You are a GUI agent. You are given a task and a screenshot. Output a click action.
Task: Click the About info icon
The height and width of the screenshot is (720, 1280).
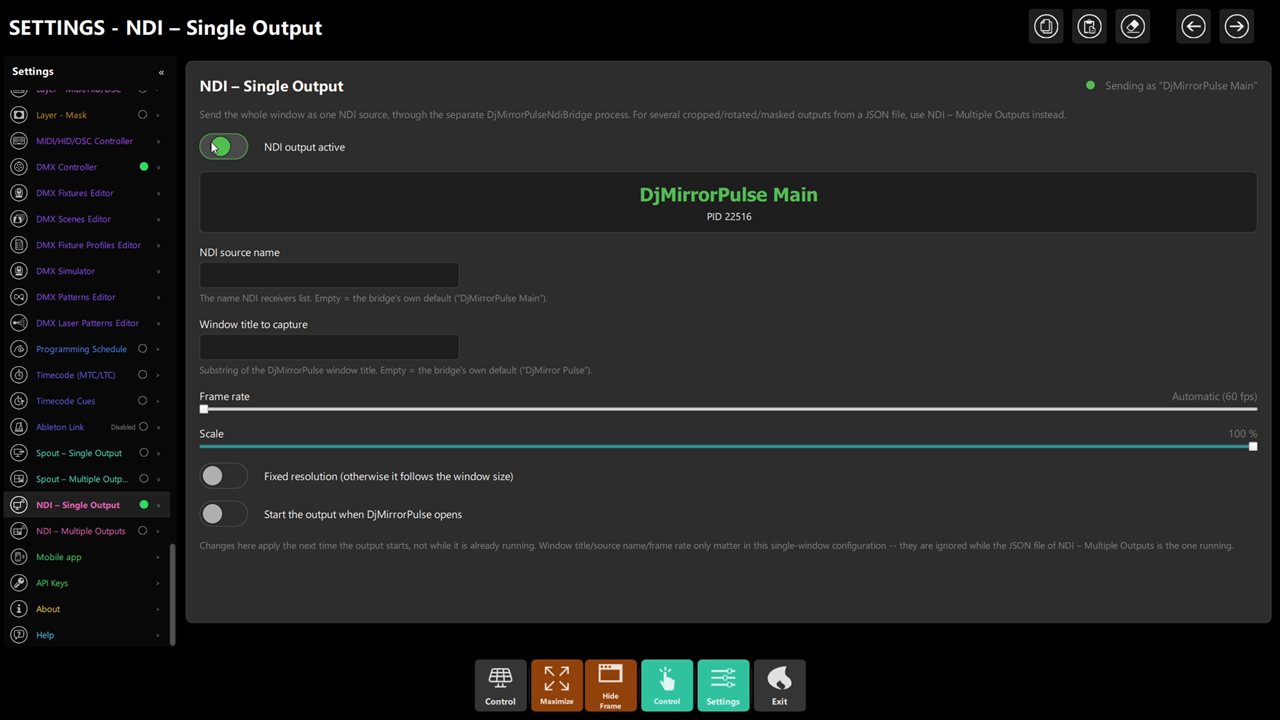(x=18, y=609)
